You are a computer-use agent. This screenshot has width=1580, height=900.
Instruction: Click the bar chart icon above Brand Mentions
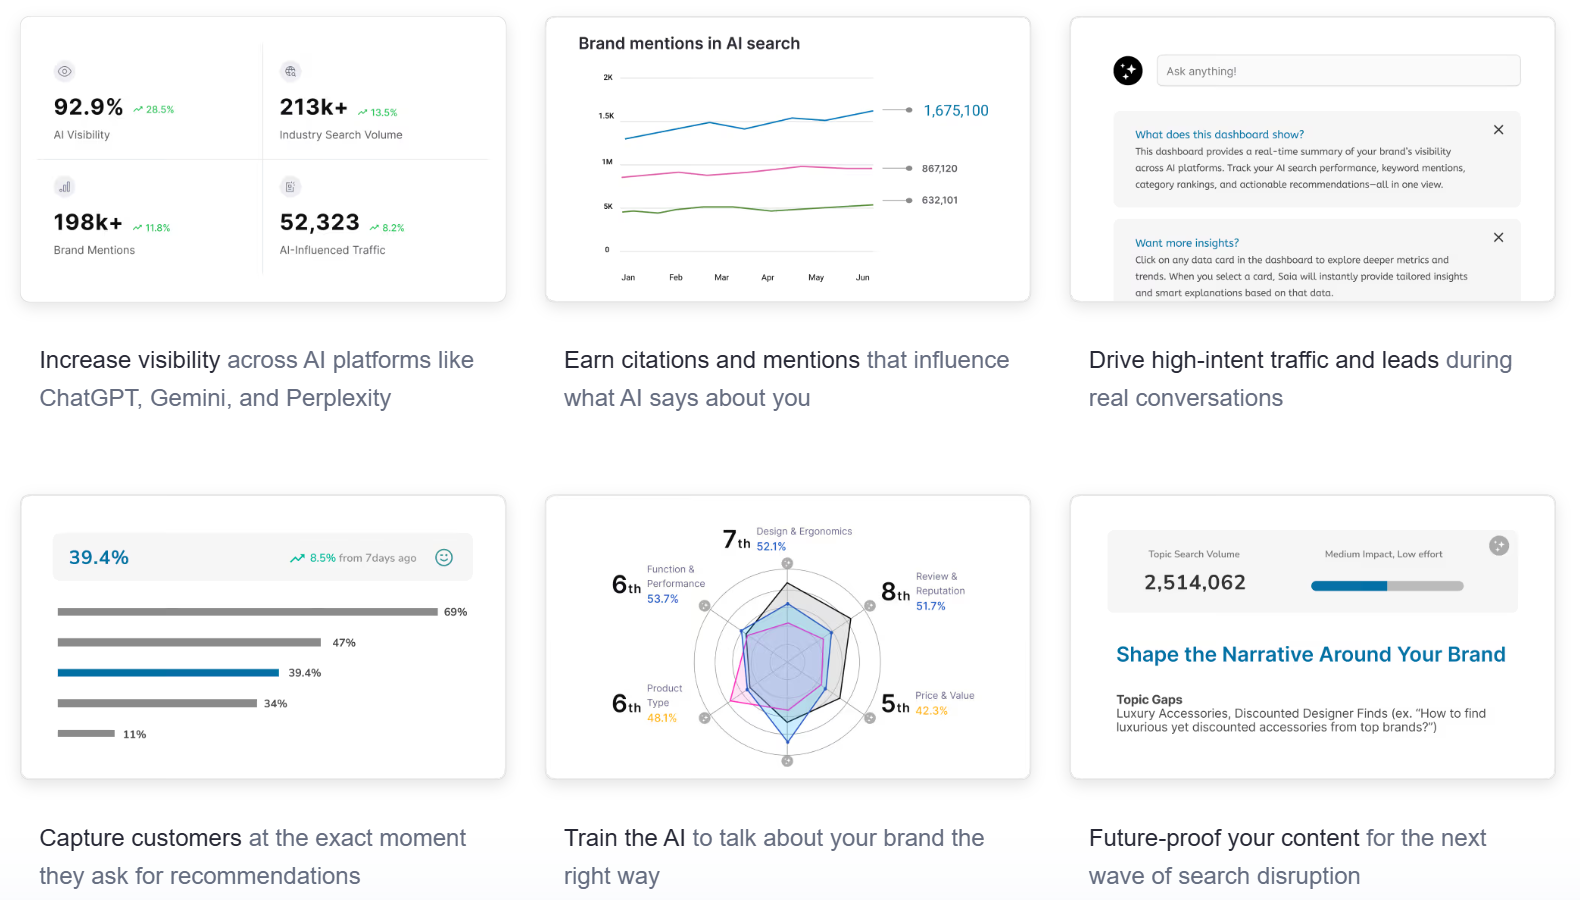[x=64, y=187]
